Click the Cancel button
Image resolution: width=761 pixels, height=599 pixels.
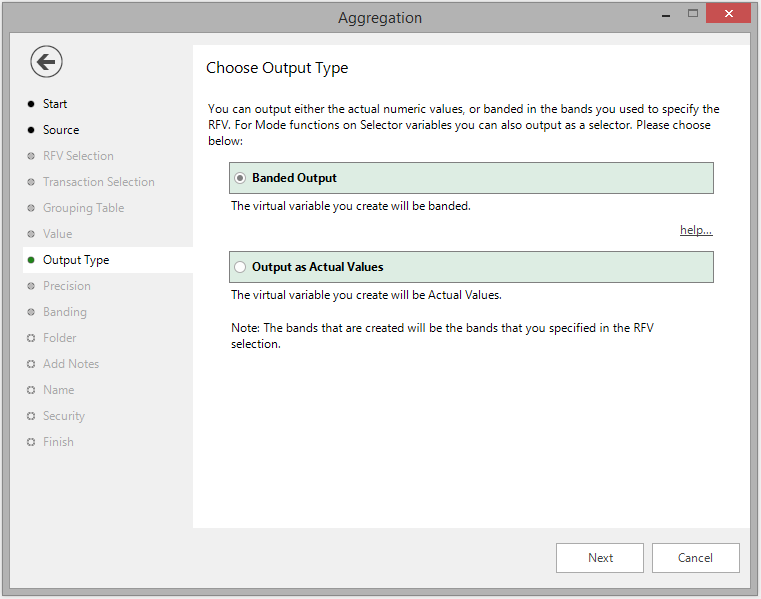pos(695,558)
